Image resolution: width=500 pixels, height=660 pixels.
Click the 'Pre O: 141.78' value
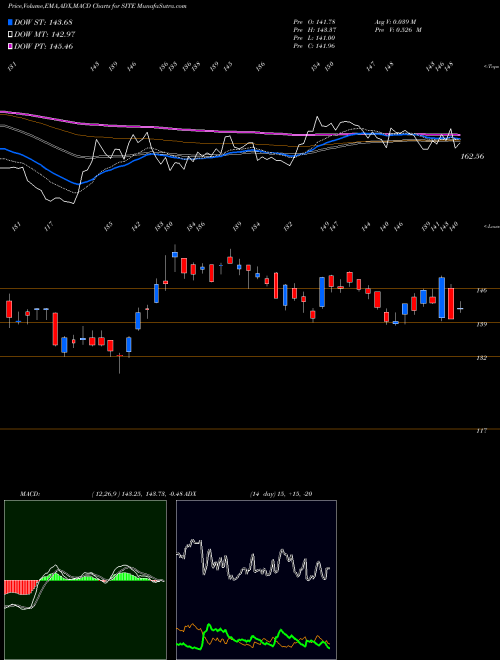point(314,21)
